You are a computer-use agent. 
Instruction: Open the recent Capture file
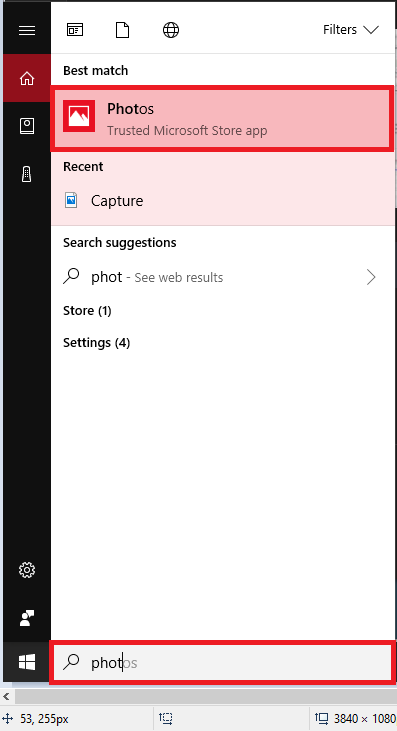tap(222, 201)
